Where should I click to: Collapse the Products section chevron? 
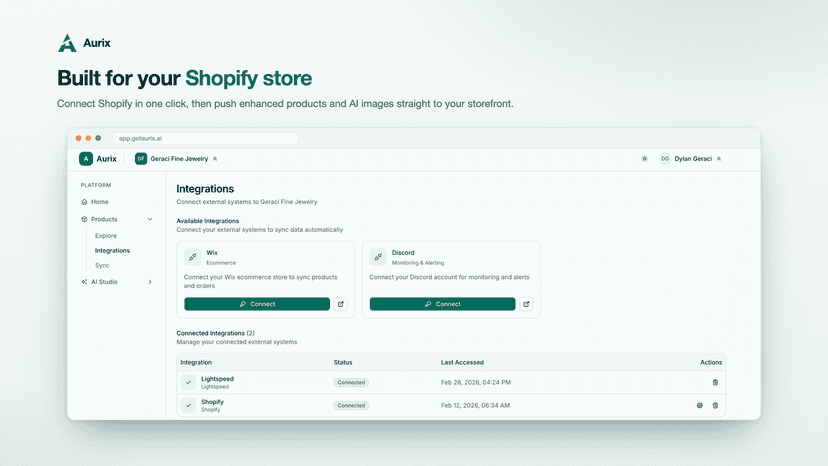coord(150,219)
